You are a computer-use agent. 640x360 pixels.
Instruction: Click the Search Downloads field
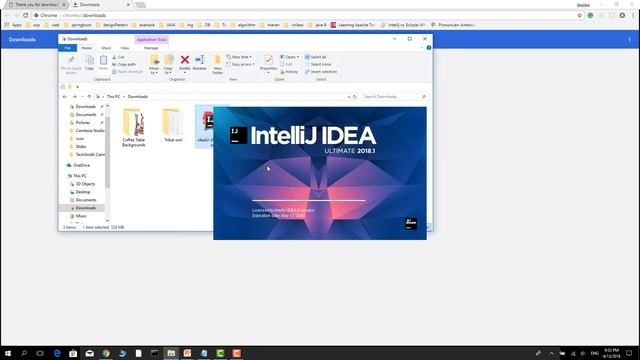click(x=394, y=97)
